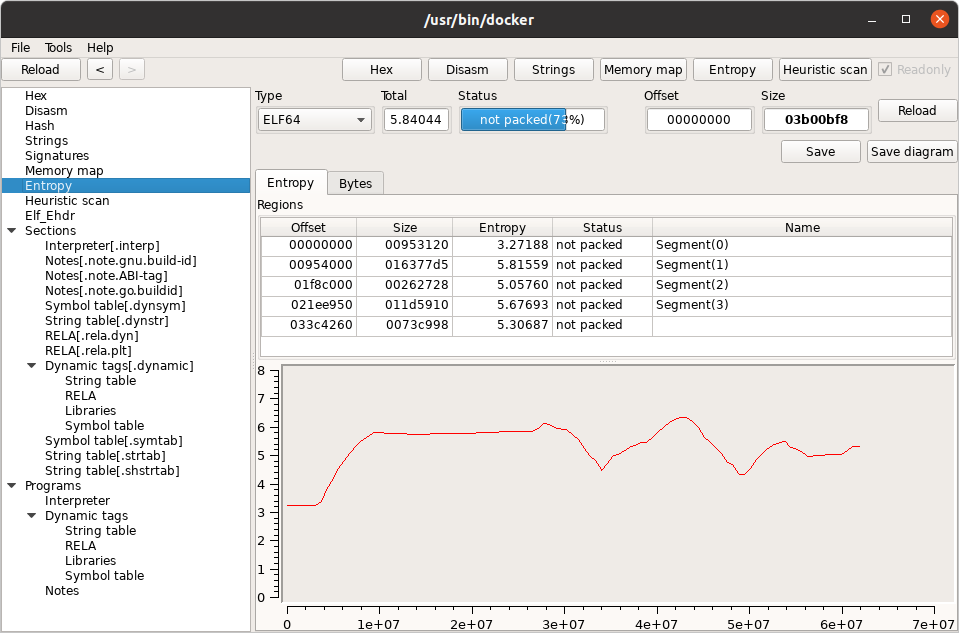Maximize the /usr/bin/docker window
Screen dimensions: 959x633
[906, 20]
